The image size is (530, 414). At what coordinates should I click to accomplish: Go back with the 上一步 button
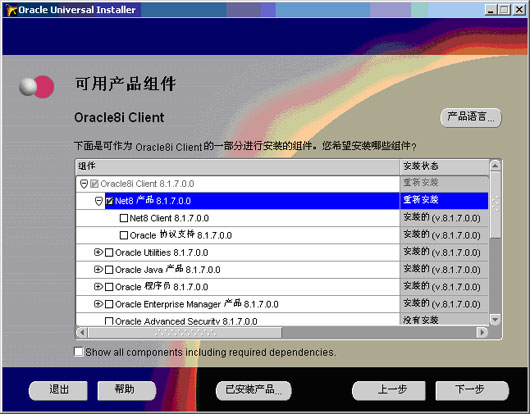tap(389, 391)
